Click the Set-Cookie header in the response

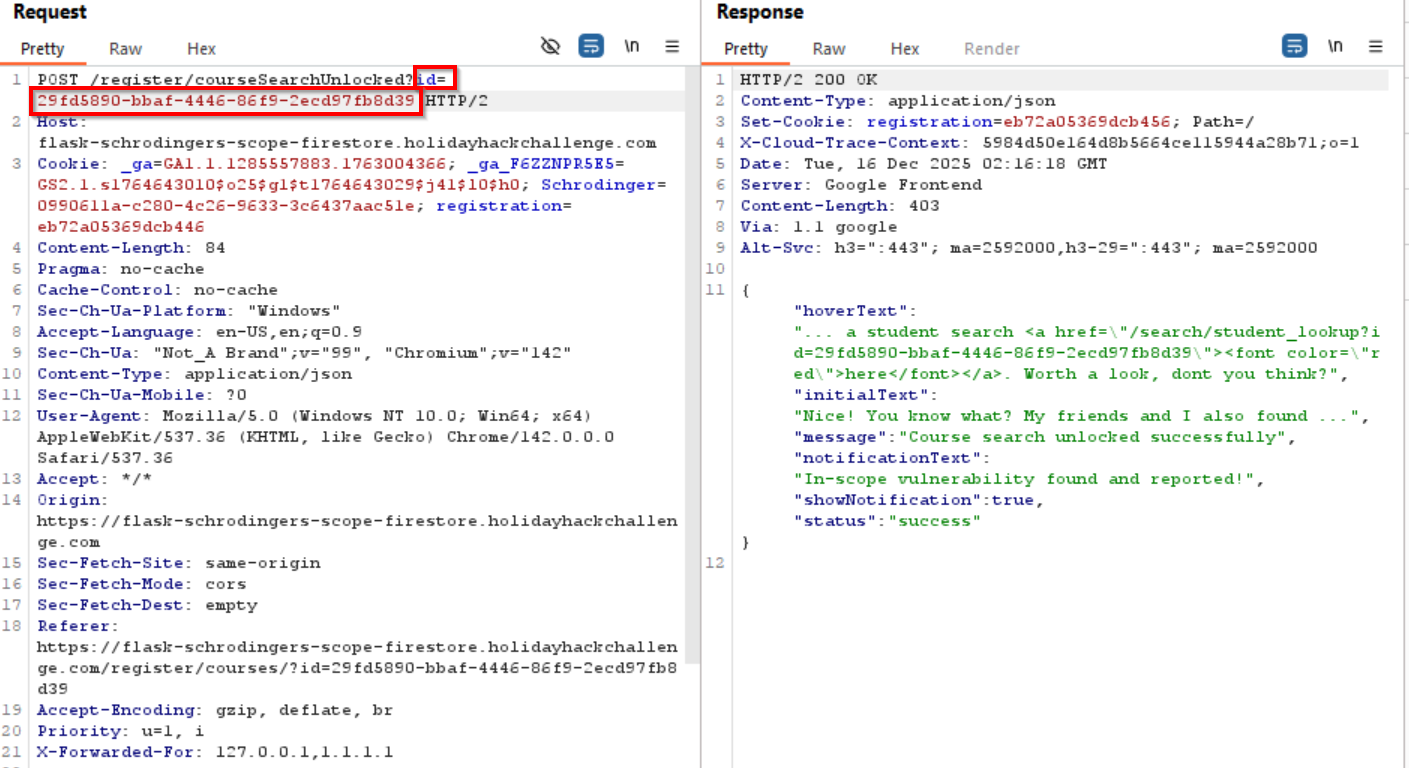(x=798, y=122)
